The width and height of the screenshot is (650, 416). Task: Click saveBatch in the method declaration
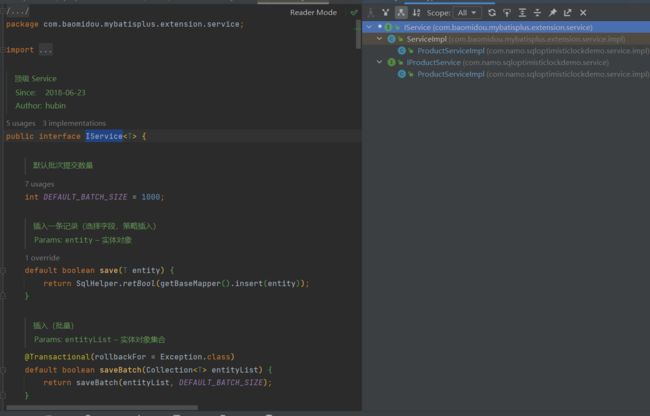click(120, 370)
